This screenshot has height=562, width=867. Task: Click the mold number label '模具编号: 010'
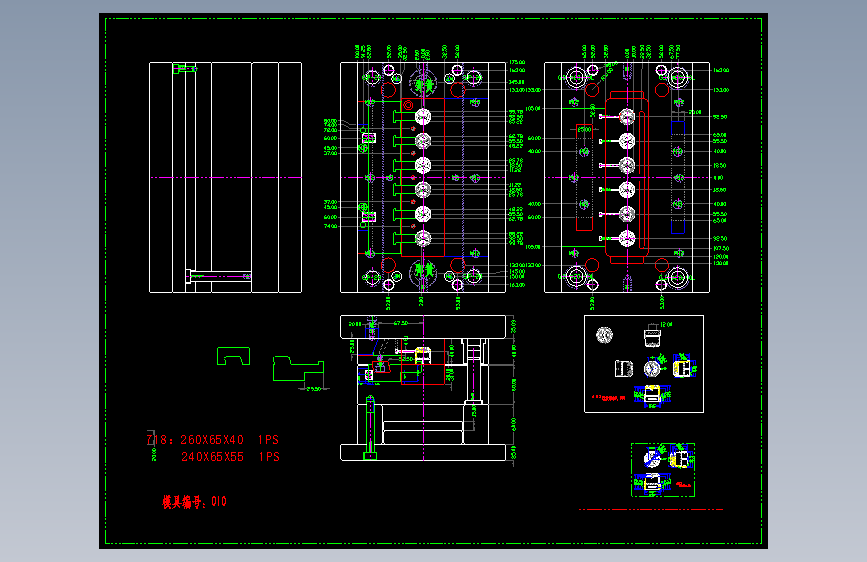point(194,502)
